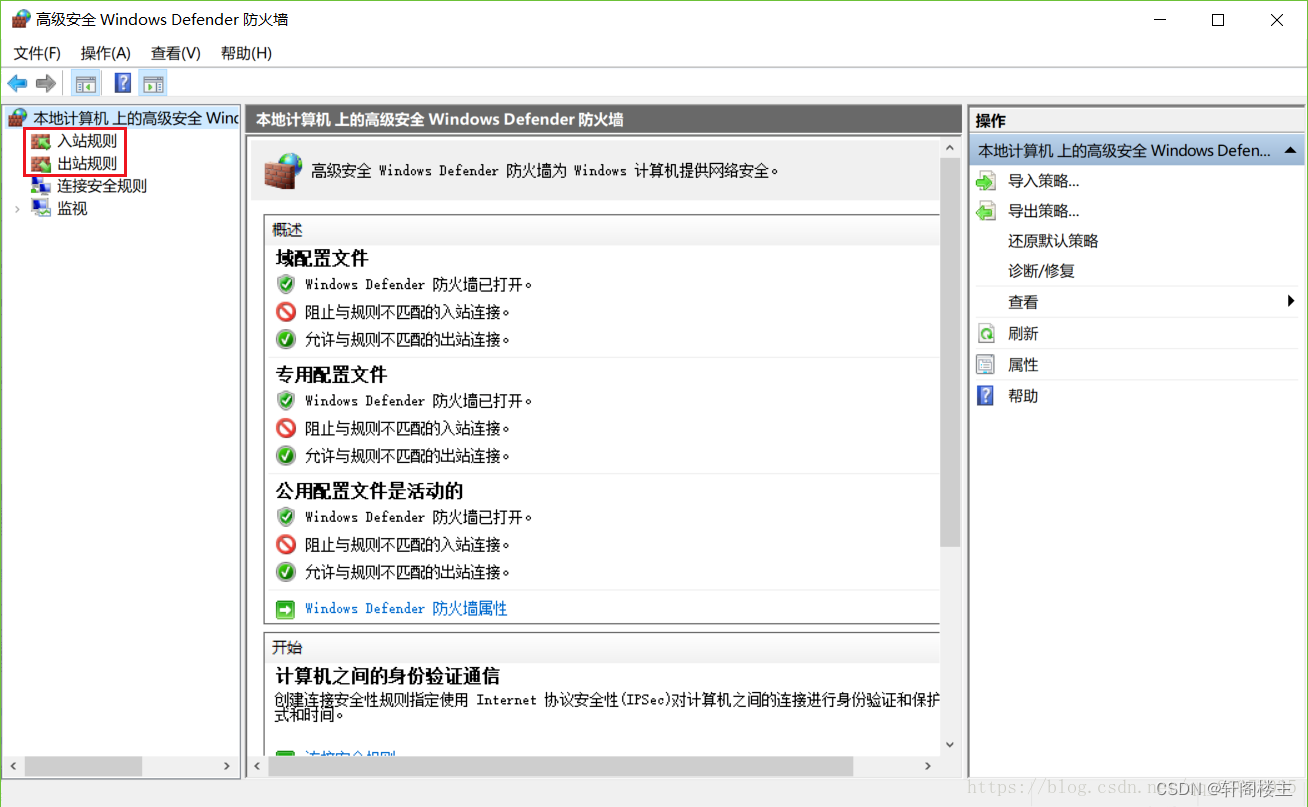Click the 开始 section label

pos(287,647)
